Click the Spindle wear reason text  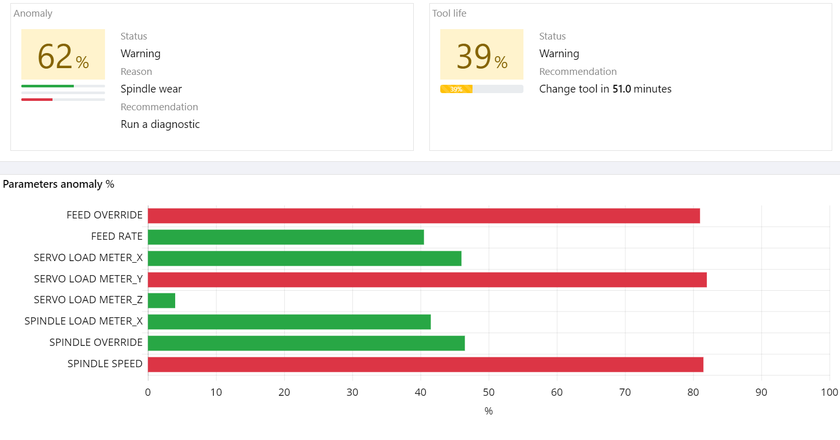[x=151, y=89]
